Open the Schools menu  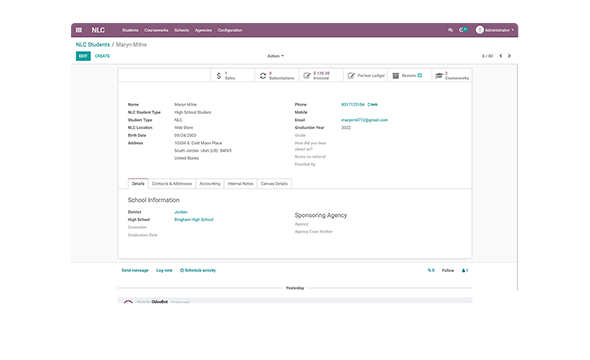[181, 30]
